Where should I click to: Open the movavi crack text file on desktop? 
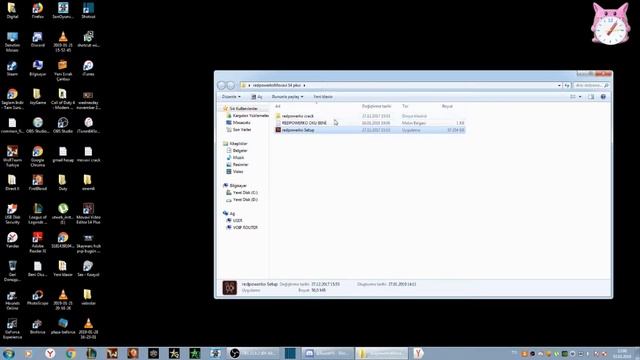coord(88,154)
